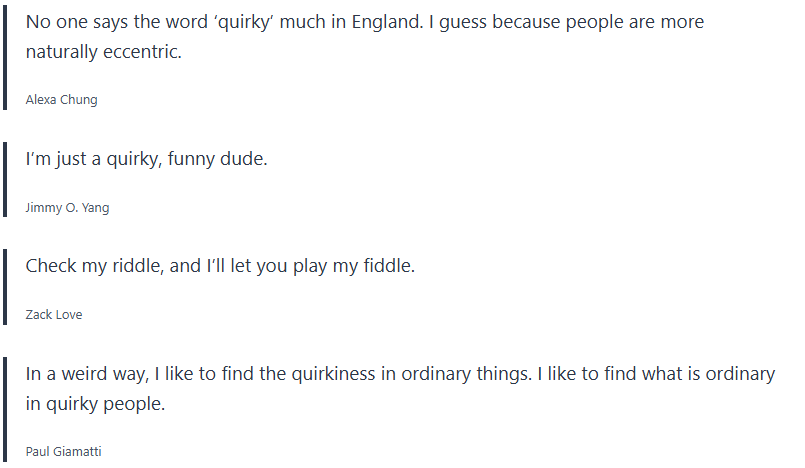Click the word "dude" in Jimmy's quote
This screenshot has height=468, width=805.
point(241,158)
